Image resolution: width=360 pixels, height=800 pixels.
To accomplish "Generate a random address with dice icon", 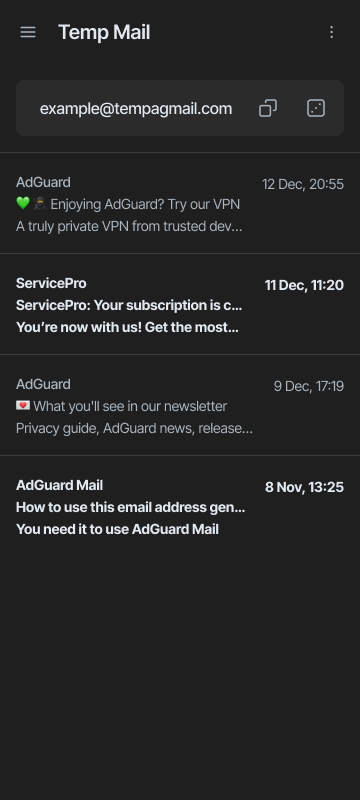I will 316,108.
